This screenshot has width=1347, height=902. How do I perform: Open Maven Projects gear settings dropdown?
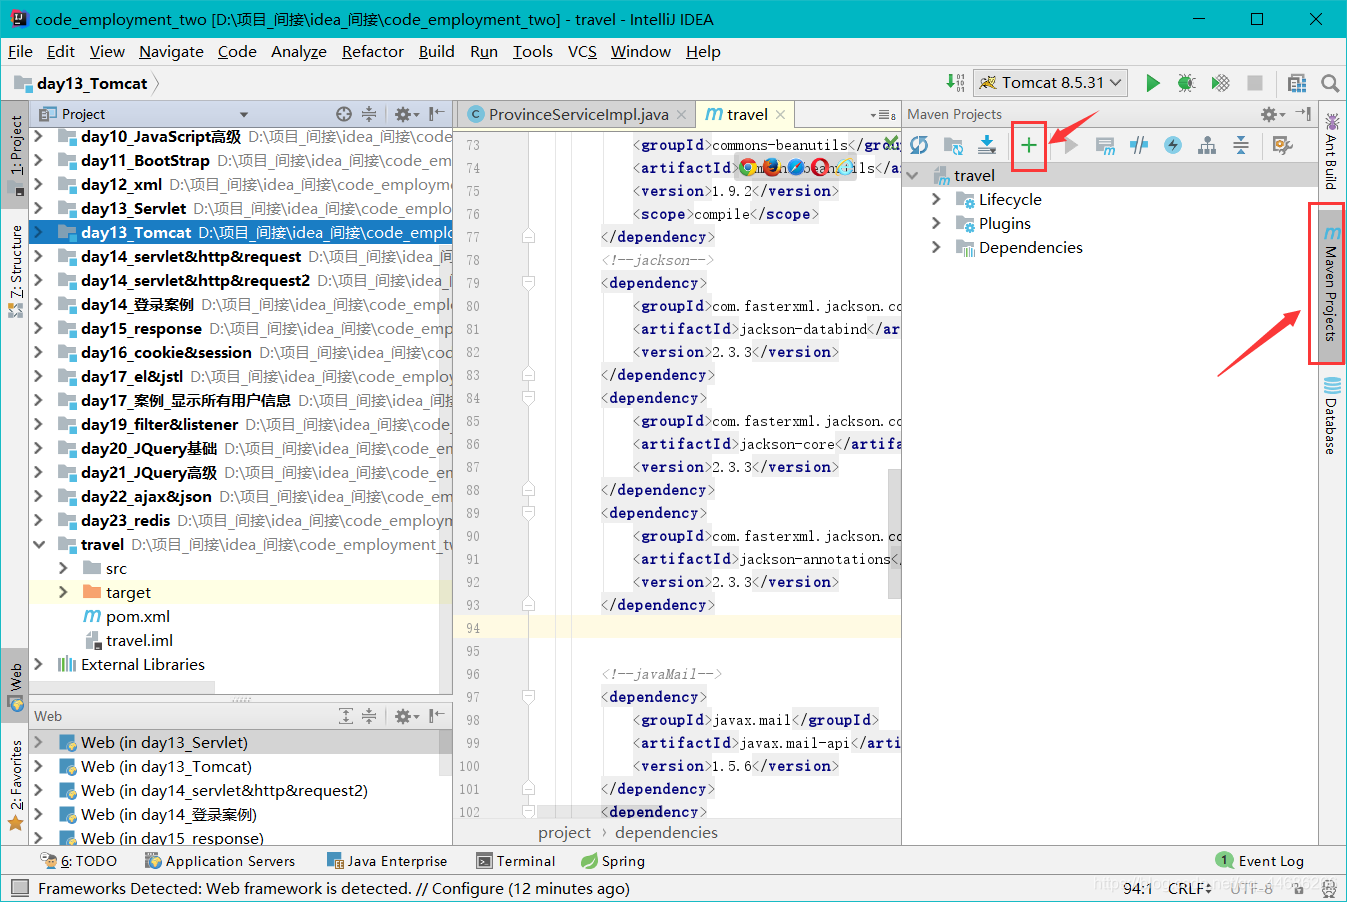(x=1271, y=114)
